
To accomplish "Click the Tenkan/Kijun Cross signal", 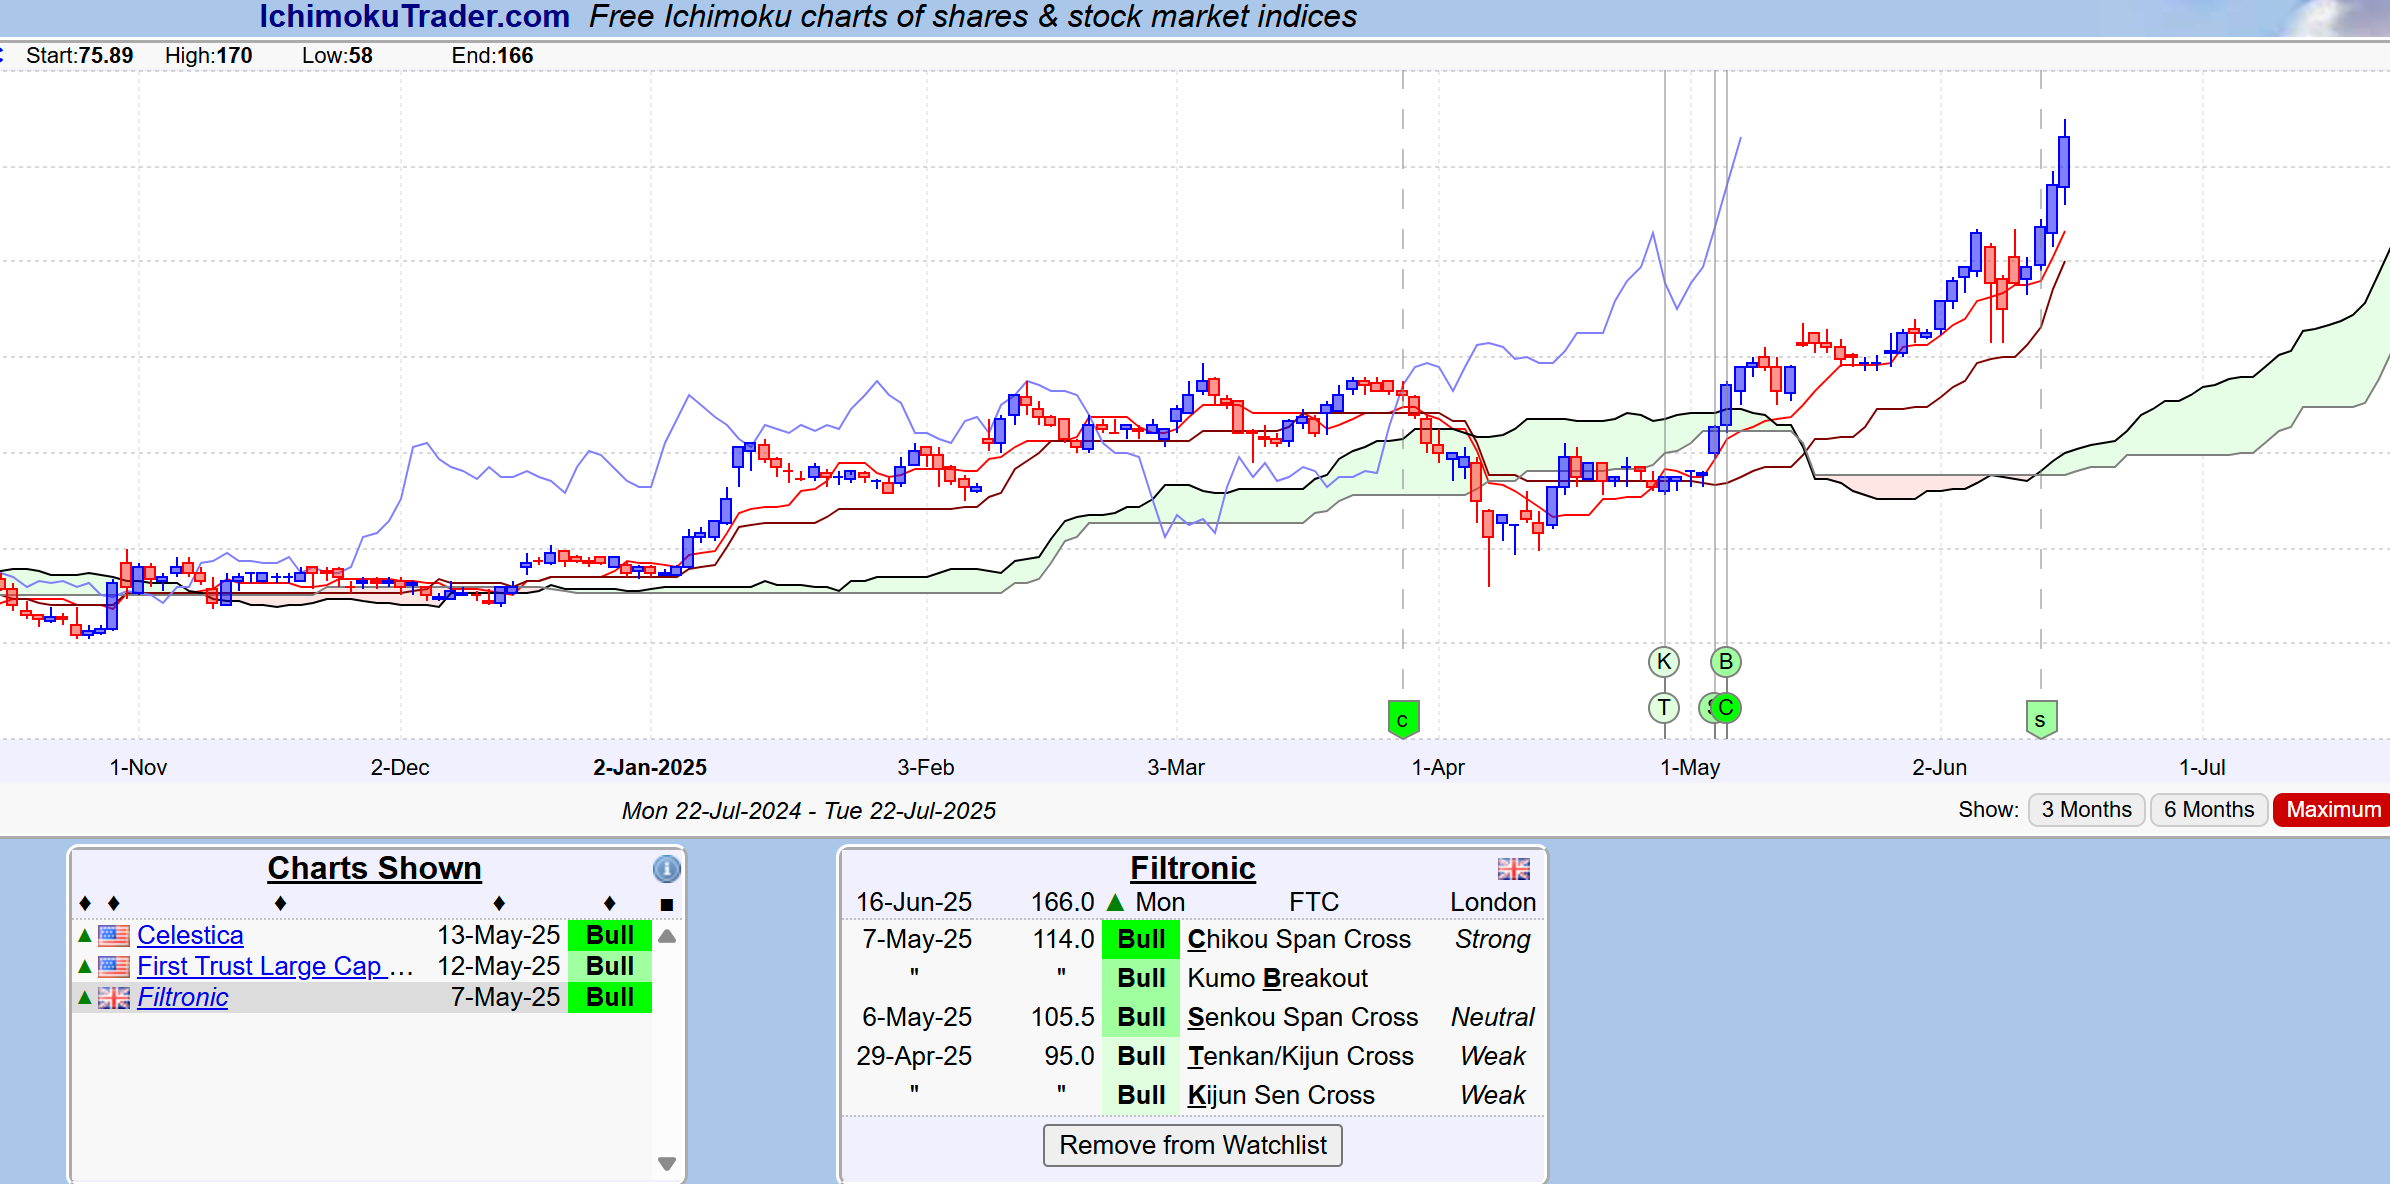I will (x=1300, y=1056).
